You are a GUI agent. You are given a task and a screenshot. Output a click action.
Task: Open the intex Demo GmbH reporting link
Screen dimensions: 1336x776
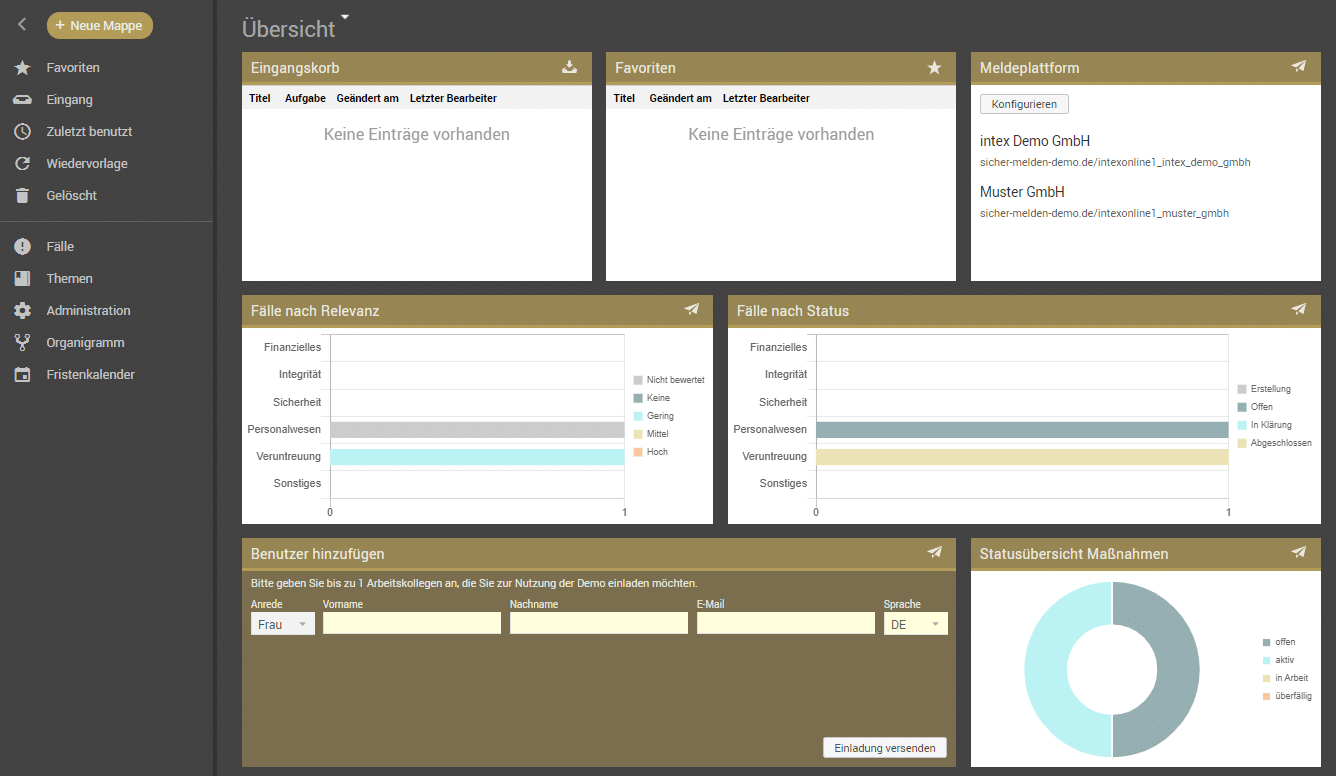tap(1114, 162)
